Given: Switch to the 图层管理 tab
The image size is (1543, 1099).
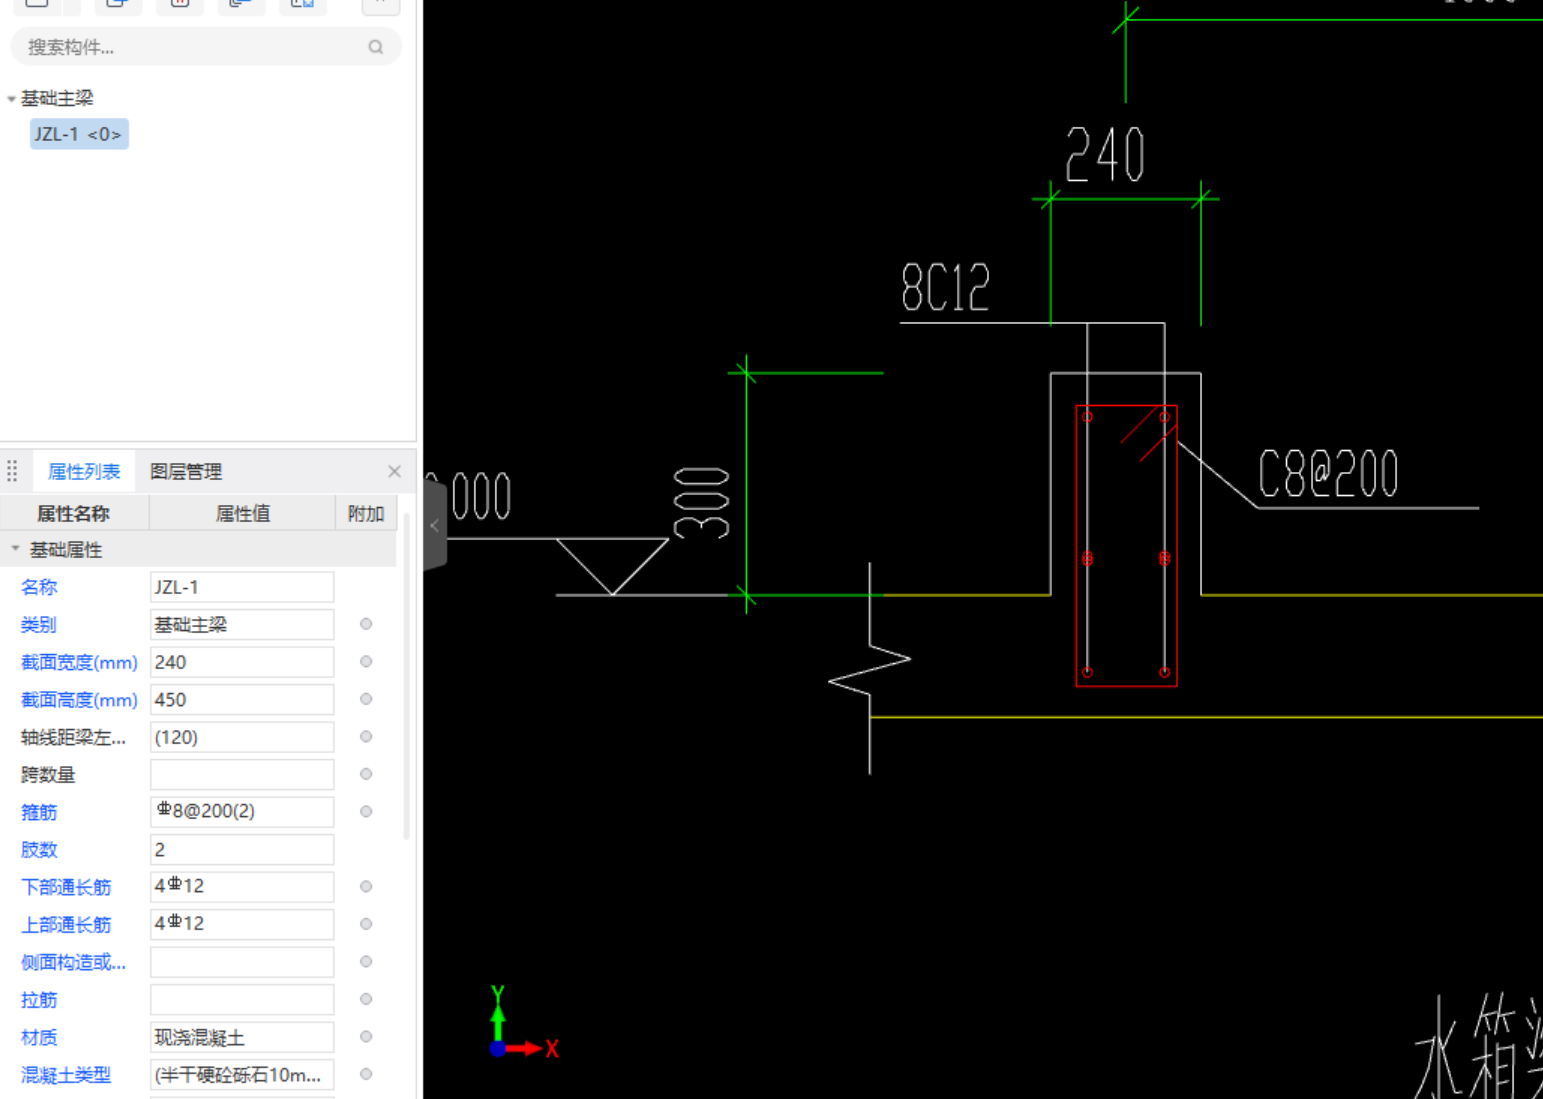Looking at the screenshot, I should 186,471.
